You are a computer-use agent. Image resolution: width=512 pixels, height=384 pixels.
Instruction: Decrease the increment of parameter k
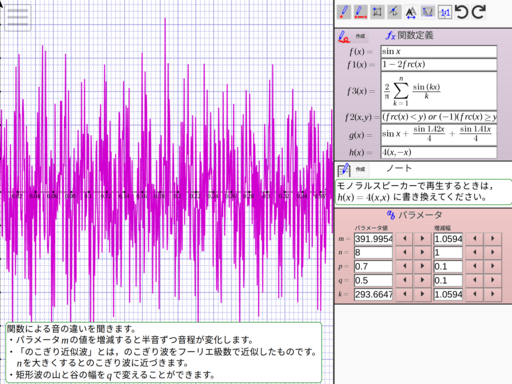(x=475, y=294)
